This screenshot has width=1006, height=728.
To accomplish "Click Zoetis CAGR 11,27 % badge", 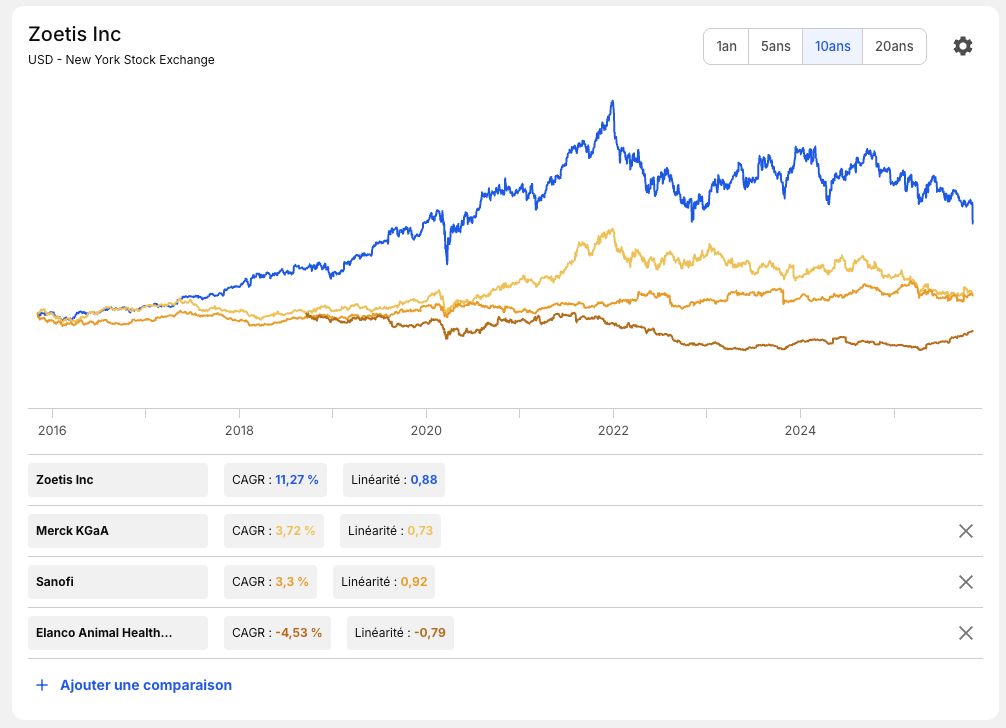I will point(275,480).
